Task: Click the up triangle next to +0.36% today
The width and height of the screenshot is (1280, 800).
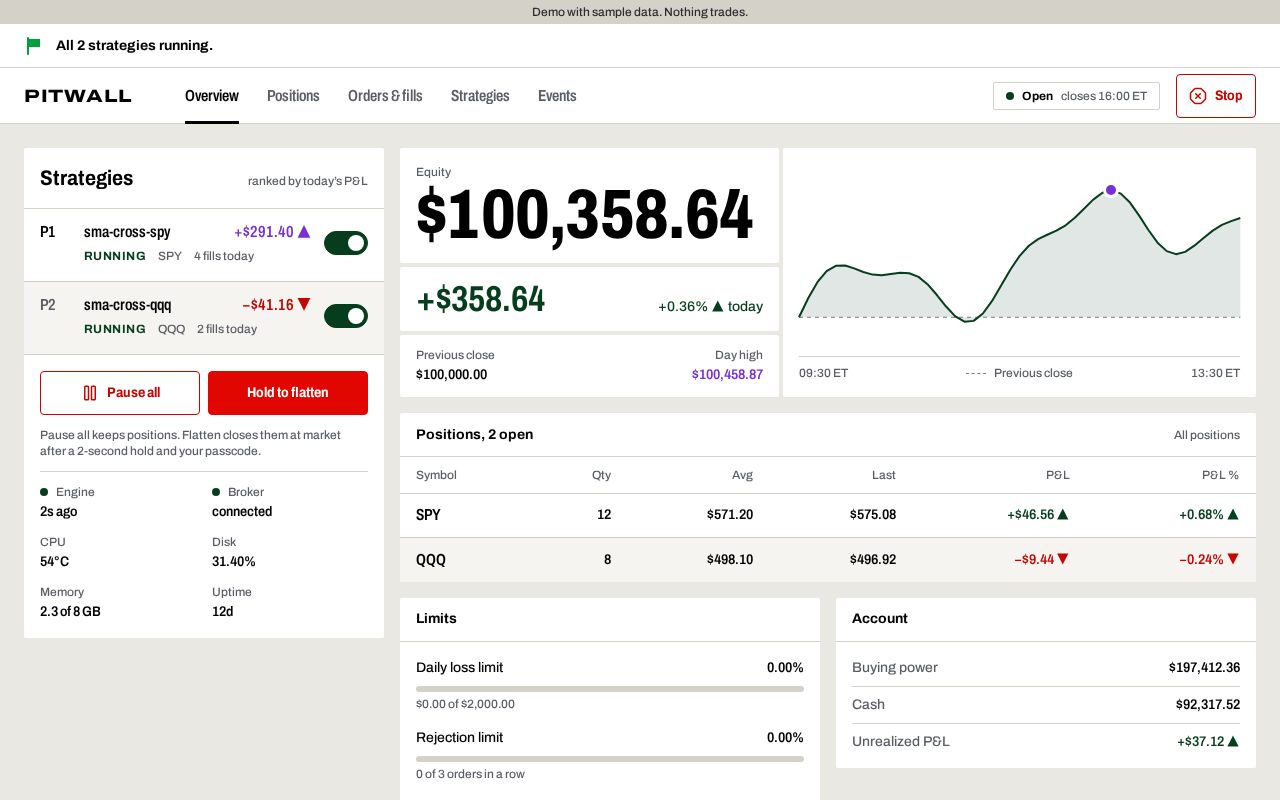Action: pyautogui.click(x=717, y=306)
